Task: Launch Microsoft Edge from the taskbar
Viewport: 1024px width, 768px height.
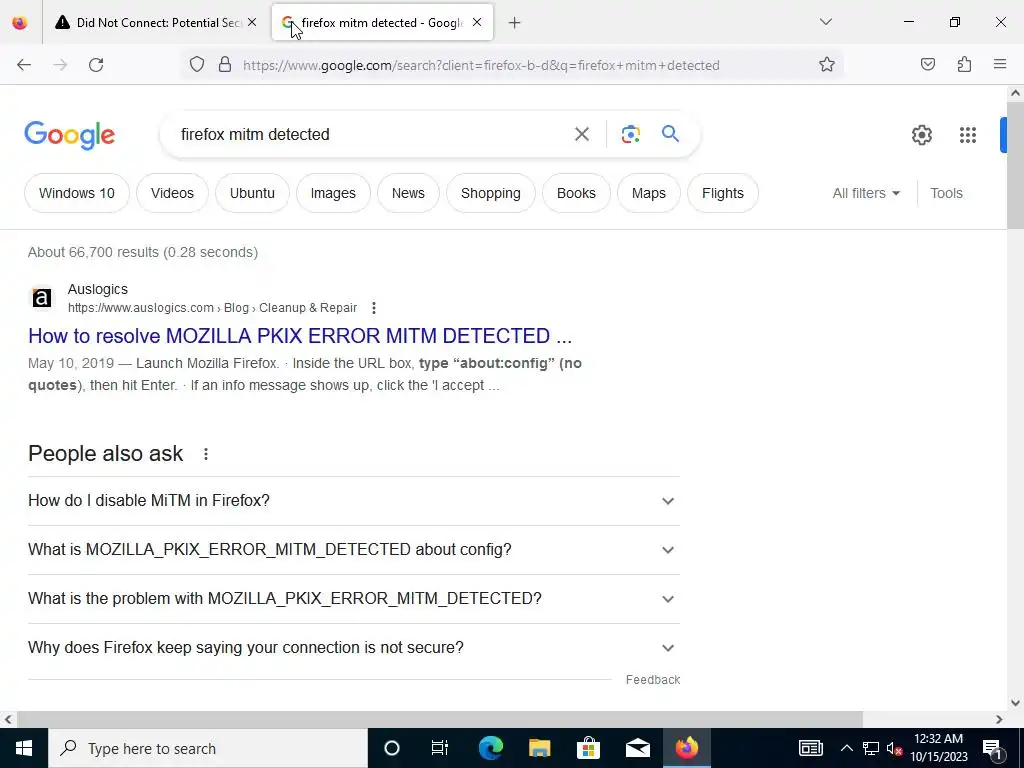Action: (x=490, y=748)
